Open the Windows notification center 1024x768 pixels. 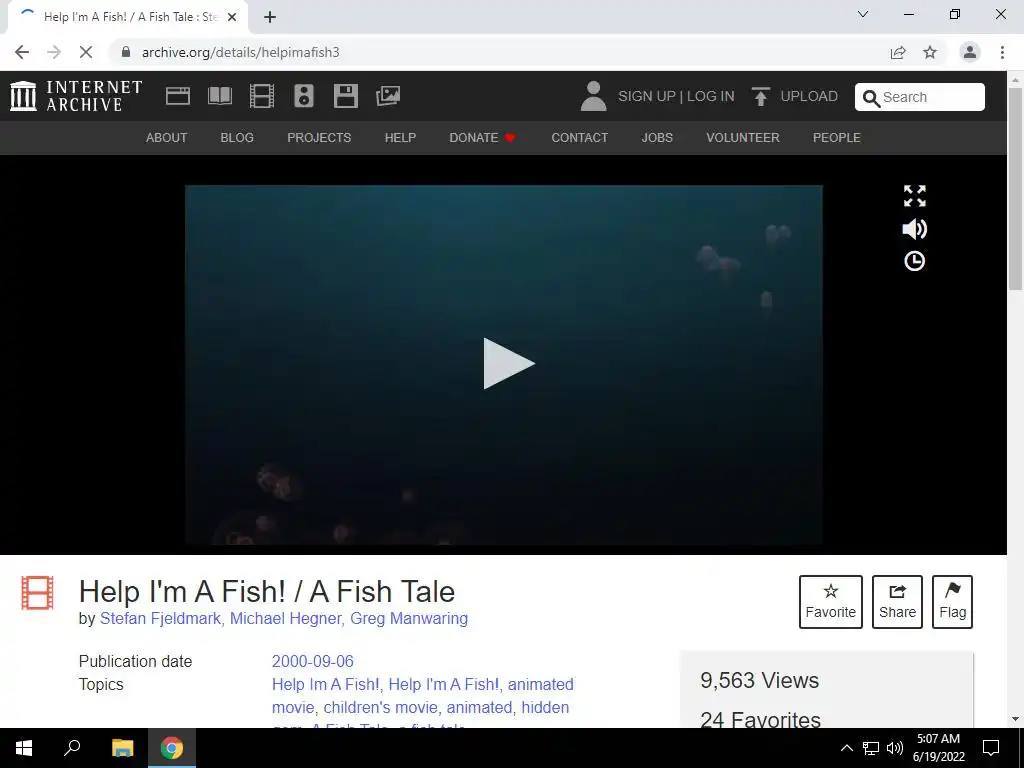point(991,748)
